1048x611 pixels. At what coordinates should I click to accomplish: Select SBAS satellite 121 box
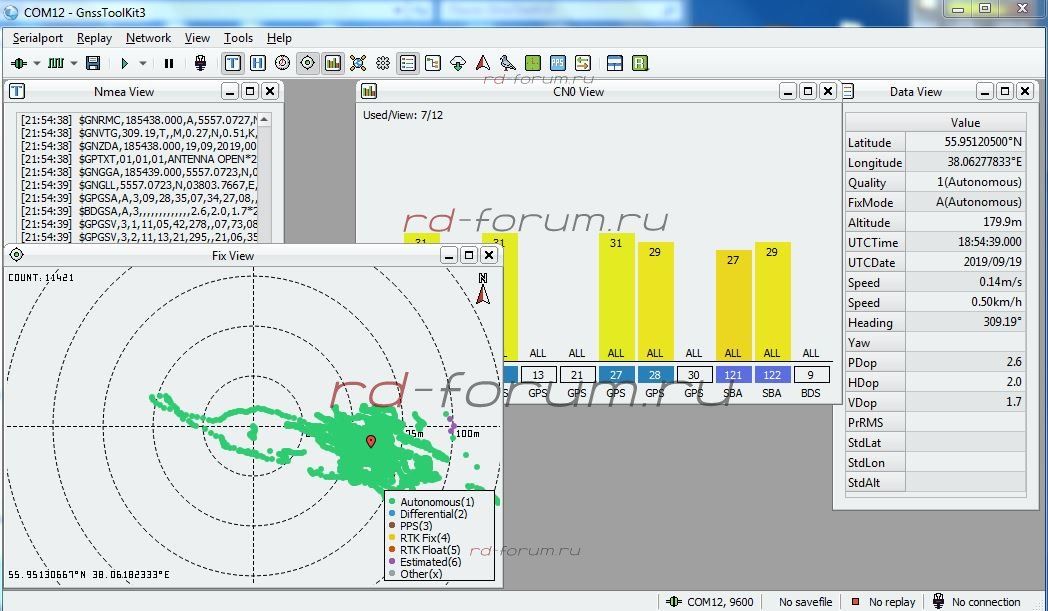point(733,375)
